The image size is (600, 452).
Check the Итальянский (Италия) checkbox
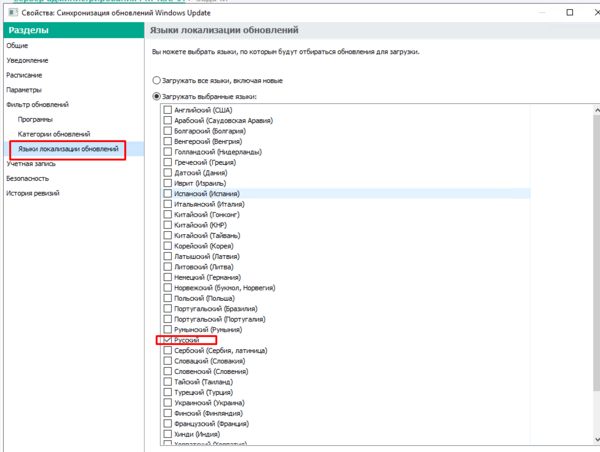point(168,204)
